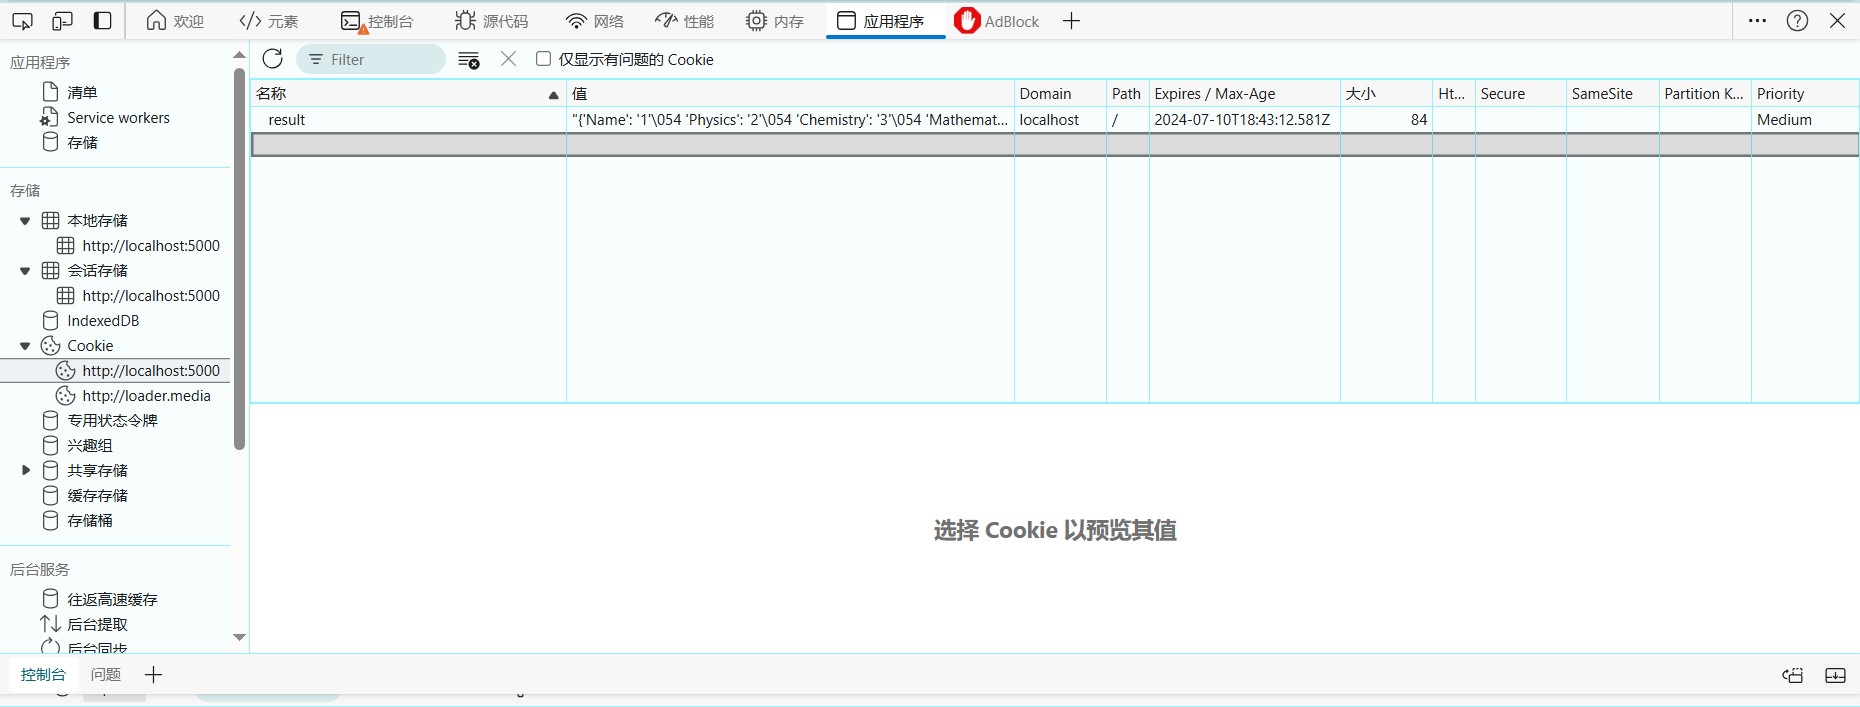Toggle device emulation icon
The image size is (1860, 707).
[62, 21]
